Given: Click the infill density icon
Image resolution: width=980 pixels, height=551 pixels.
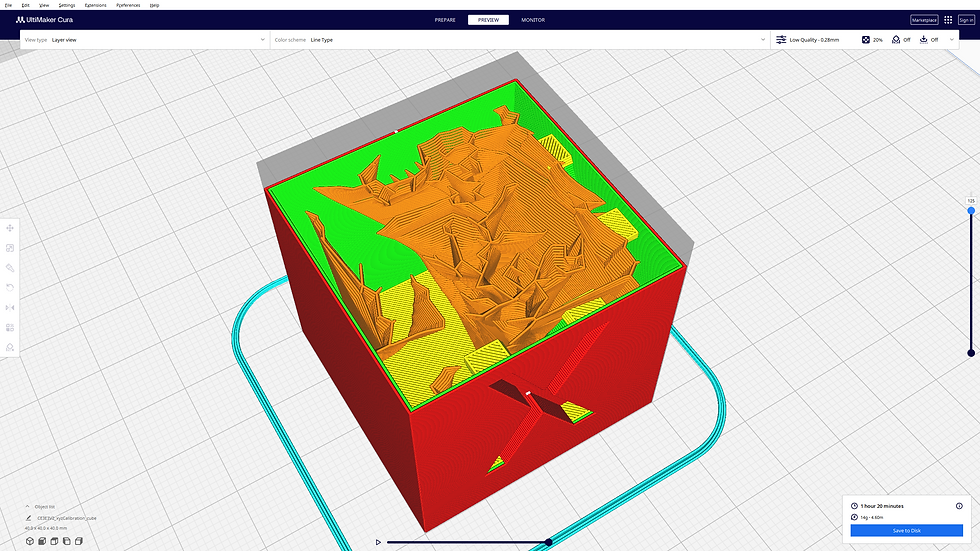Looking at the screenshot, I should (866, 40).
